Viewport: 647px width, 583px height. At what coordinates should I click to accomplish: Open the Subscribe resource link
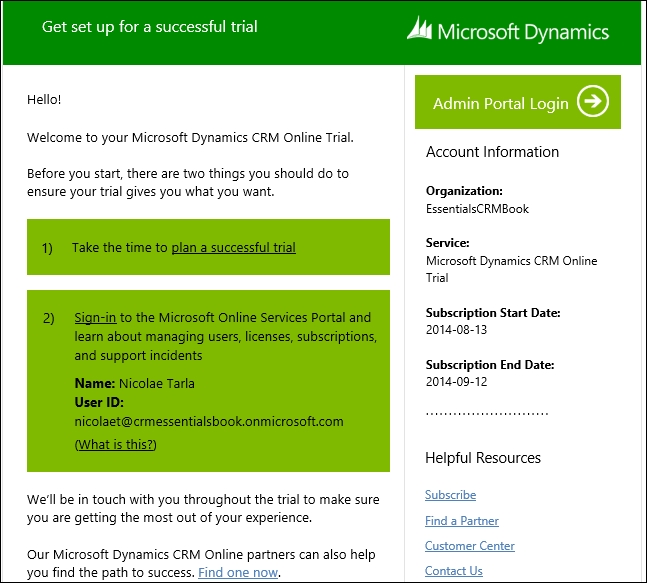pyautogui.click(x=451, y=495)
